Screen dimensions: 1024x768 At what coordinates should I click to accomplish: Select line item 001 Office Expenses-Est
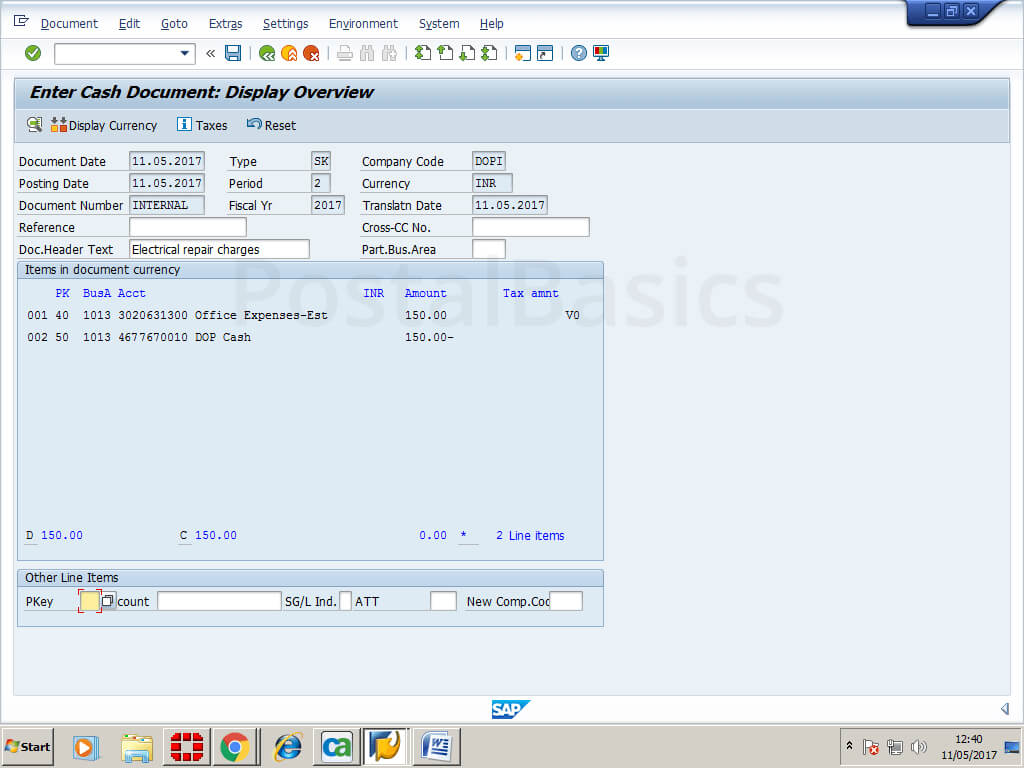(x=260, y=315)
